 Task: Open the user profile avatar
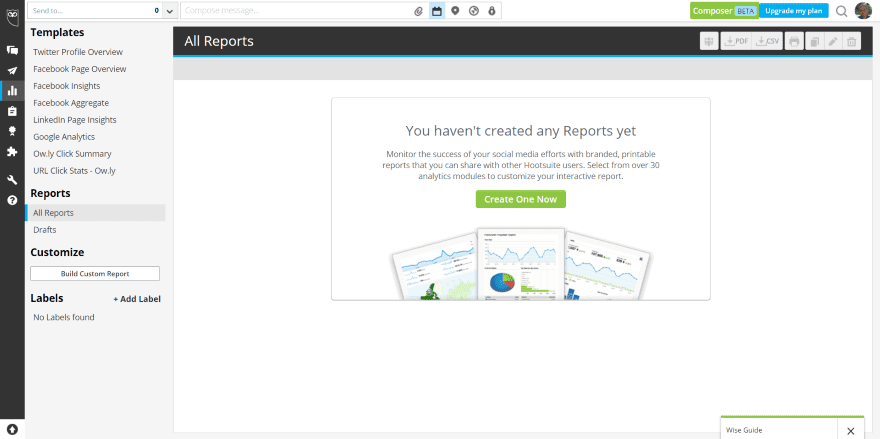click(x=863, y=11)
